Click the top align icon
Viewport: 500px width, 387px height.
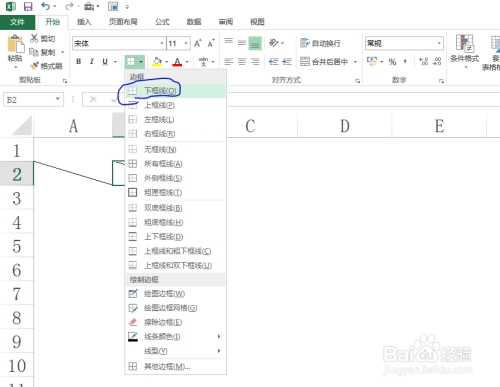229,43
